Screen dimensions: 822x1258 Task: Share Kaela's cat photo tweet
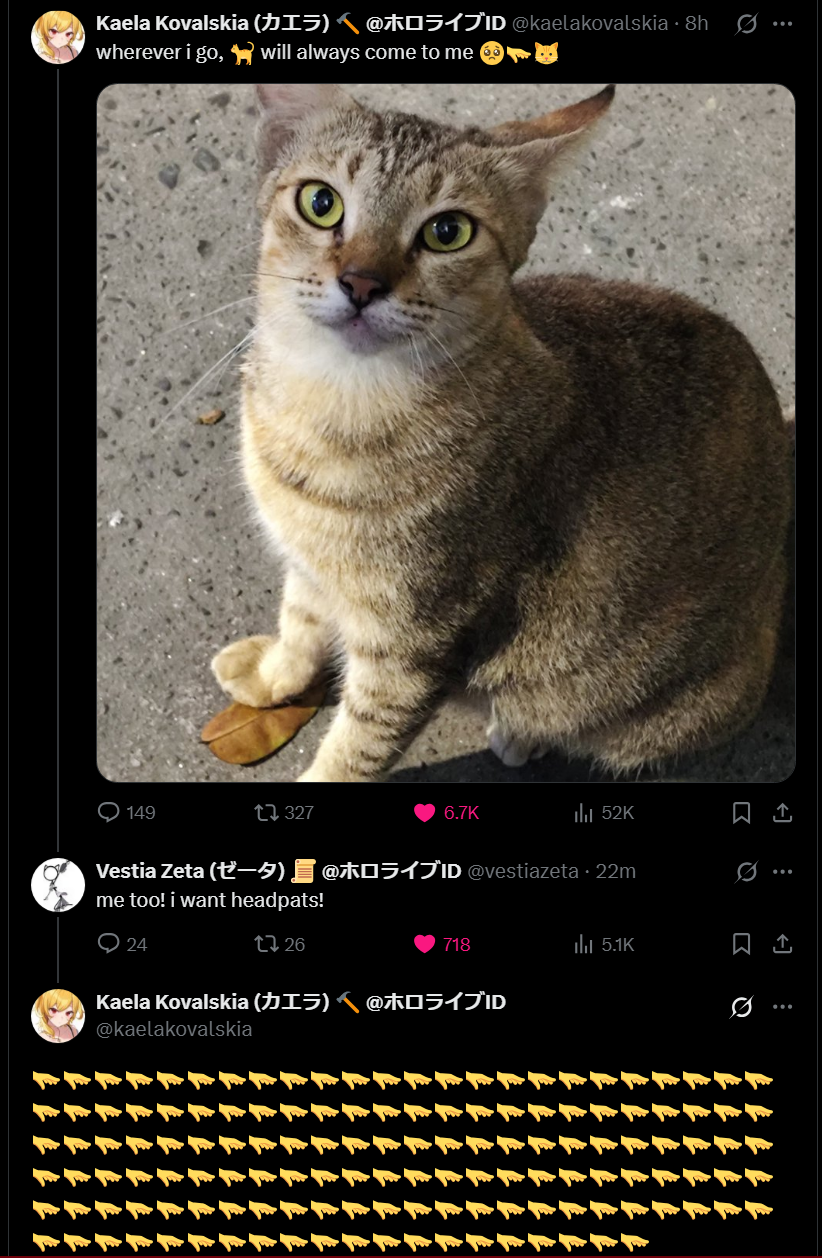[x=783, y=812]
